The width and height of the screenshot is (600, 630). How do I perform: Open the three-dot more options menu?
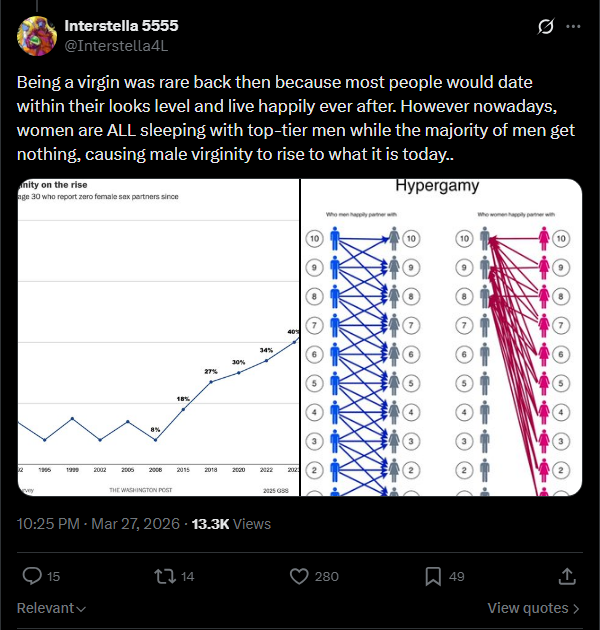click(573, 27)
